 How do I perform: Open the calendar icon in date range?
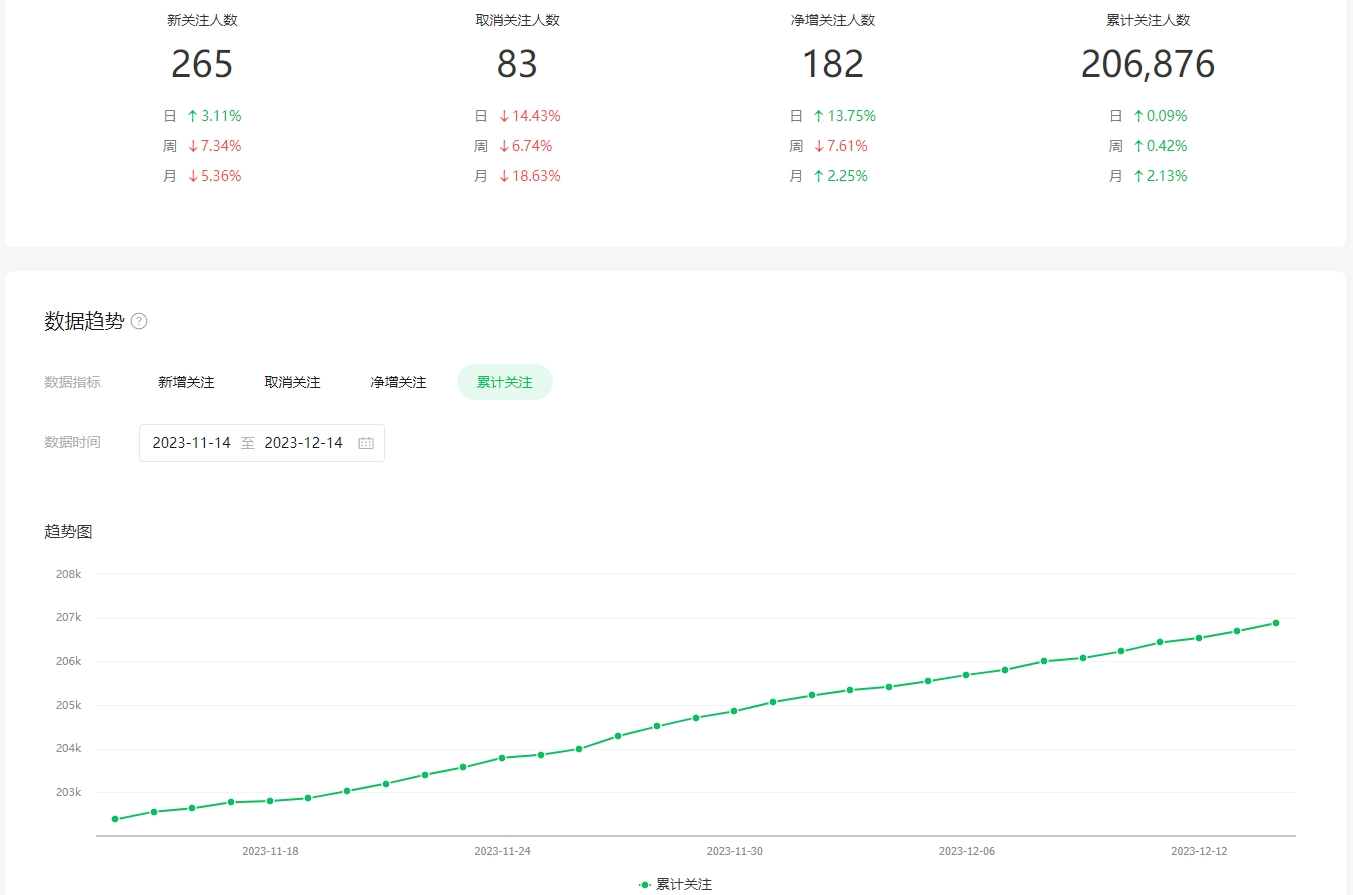point(366,443)
